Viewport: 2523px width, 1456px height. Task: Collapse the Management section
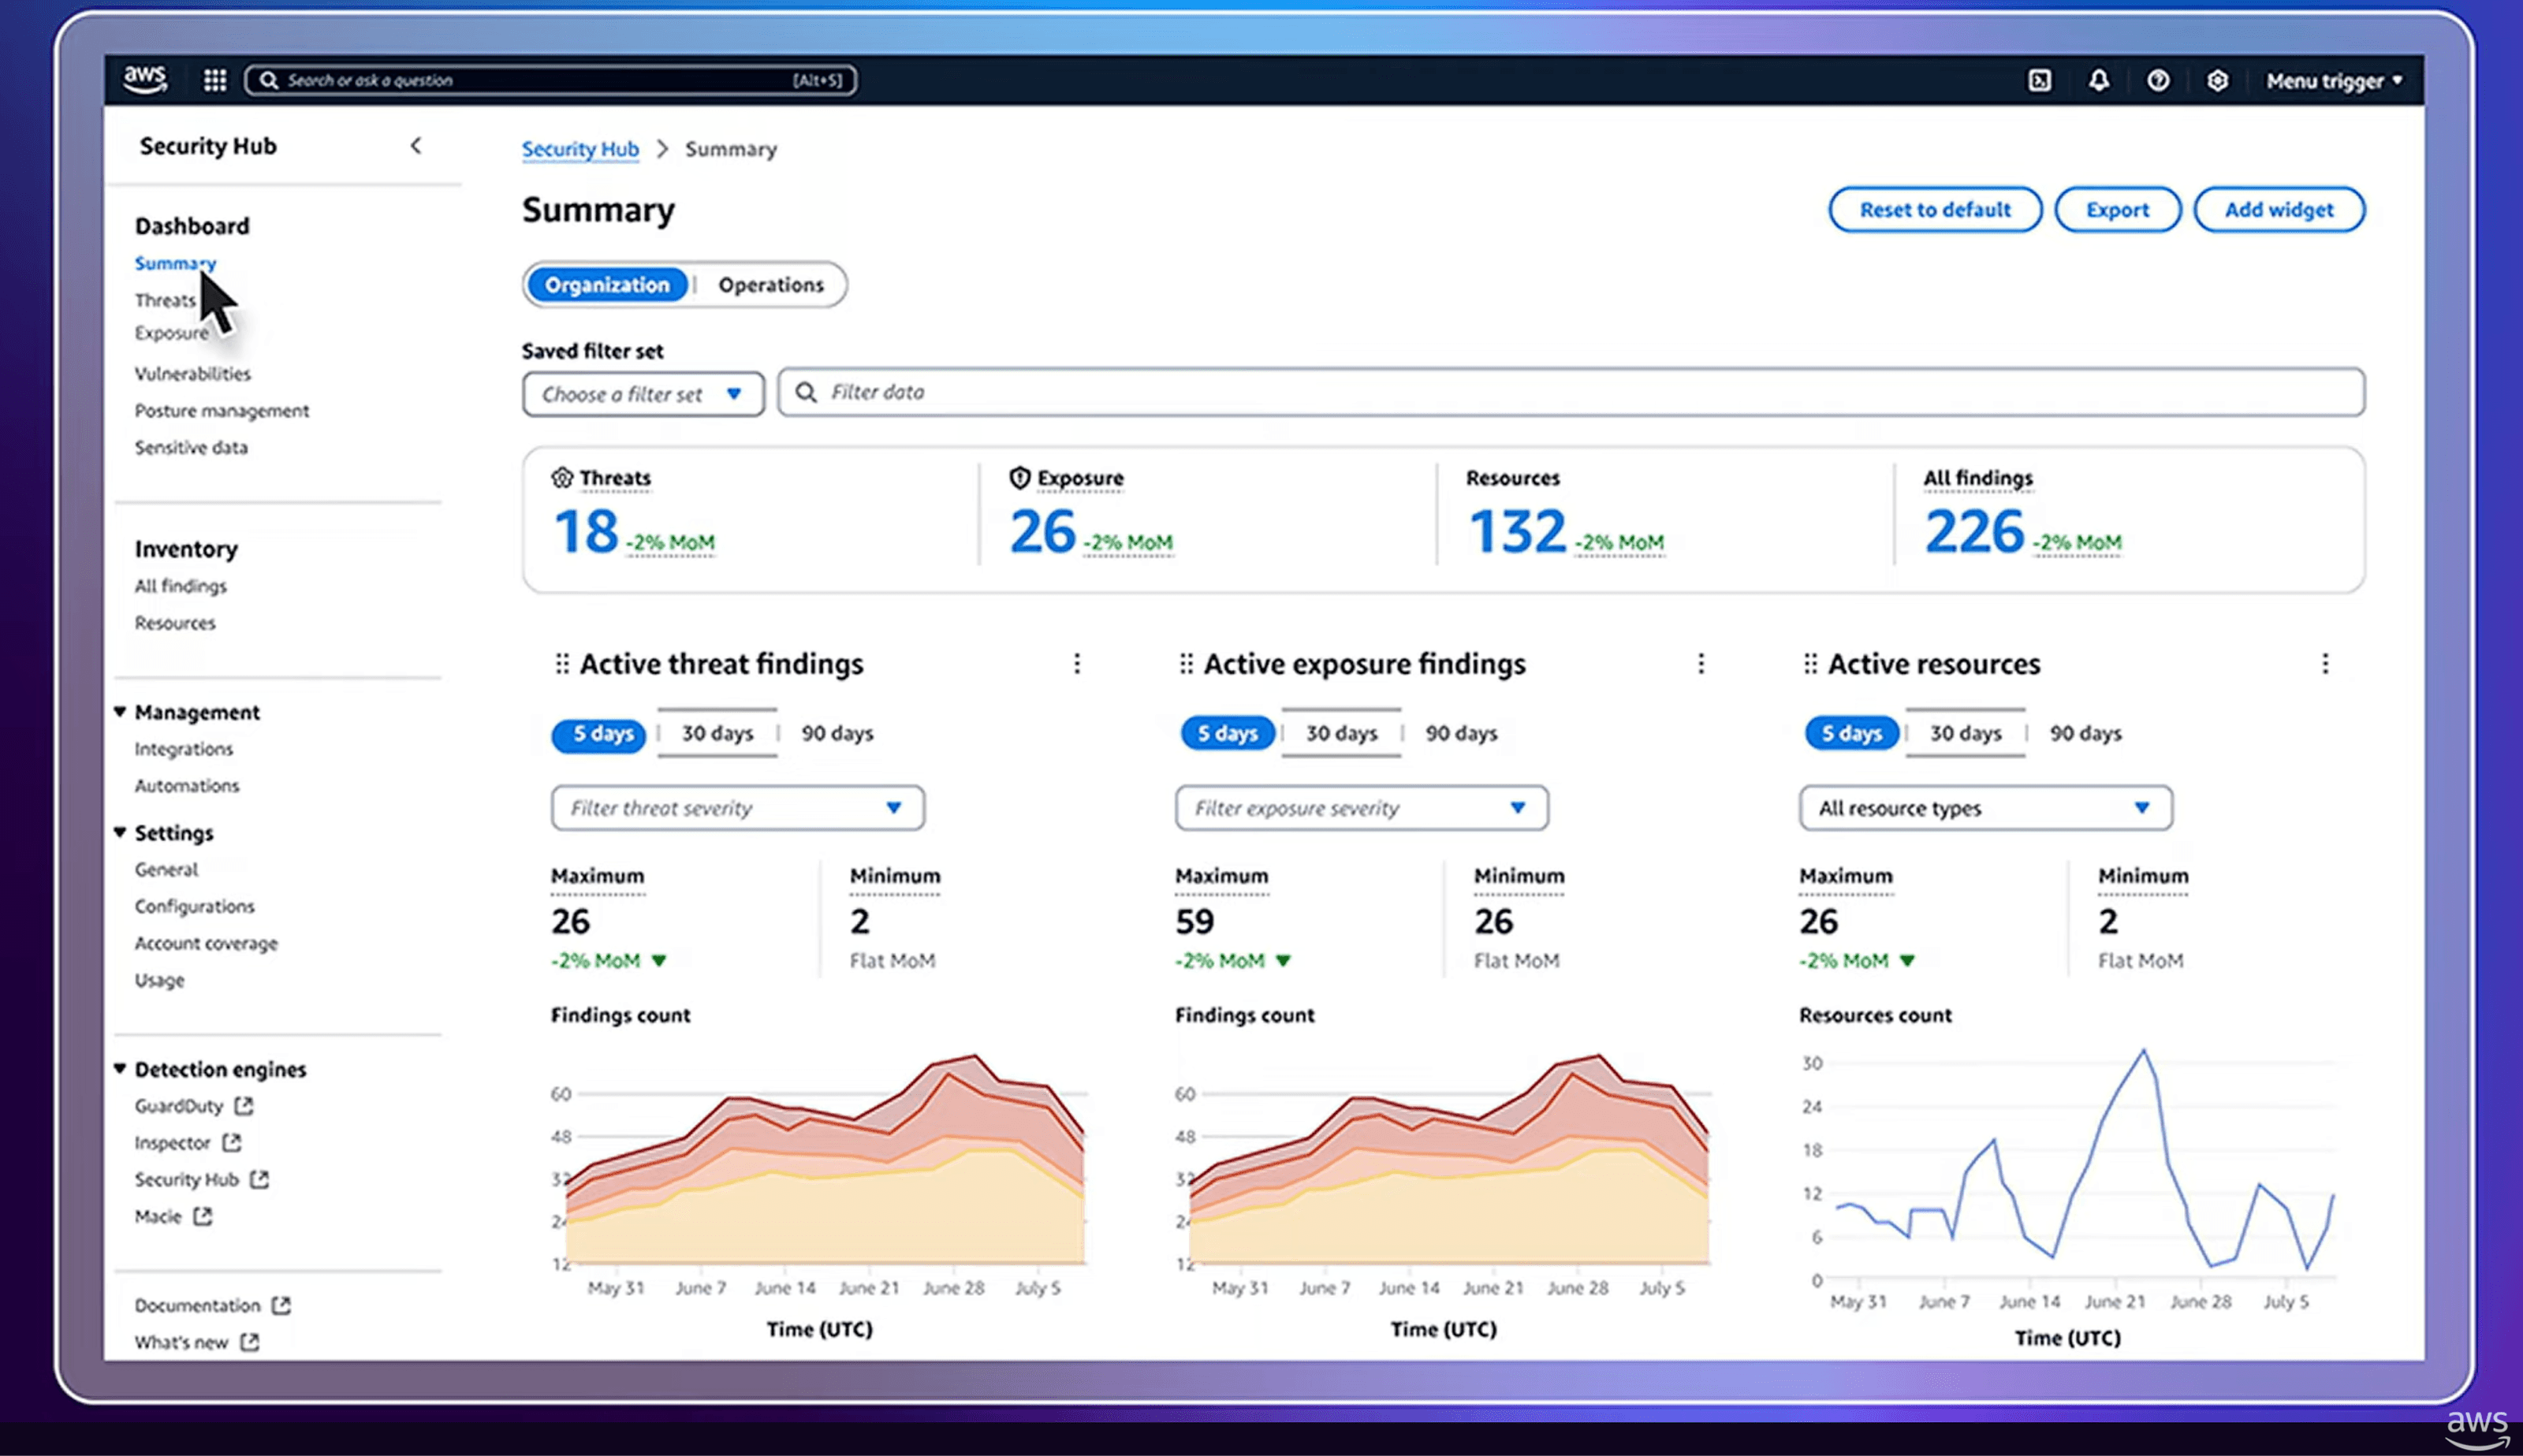pos(120,711)
